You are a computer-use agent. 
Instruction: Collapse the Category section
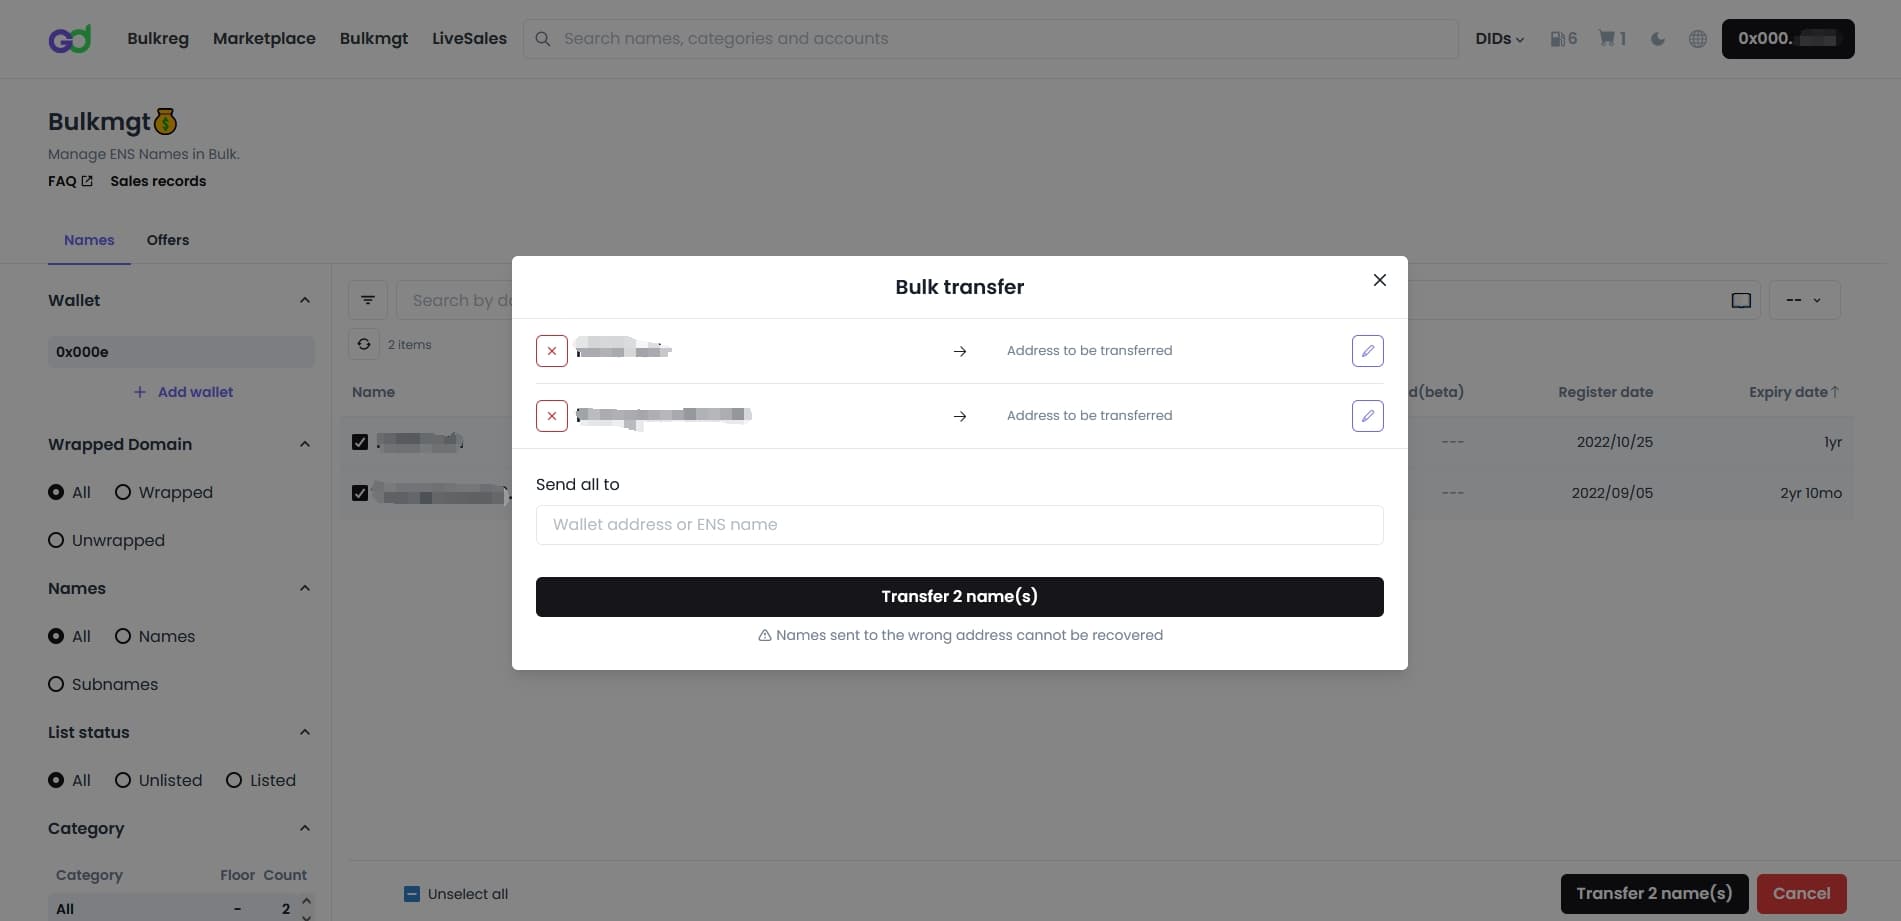pyautogui.click(x=305, y=828)
